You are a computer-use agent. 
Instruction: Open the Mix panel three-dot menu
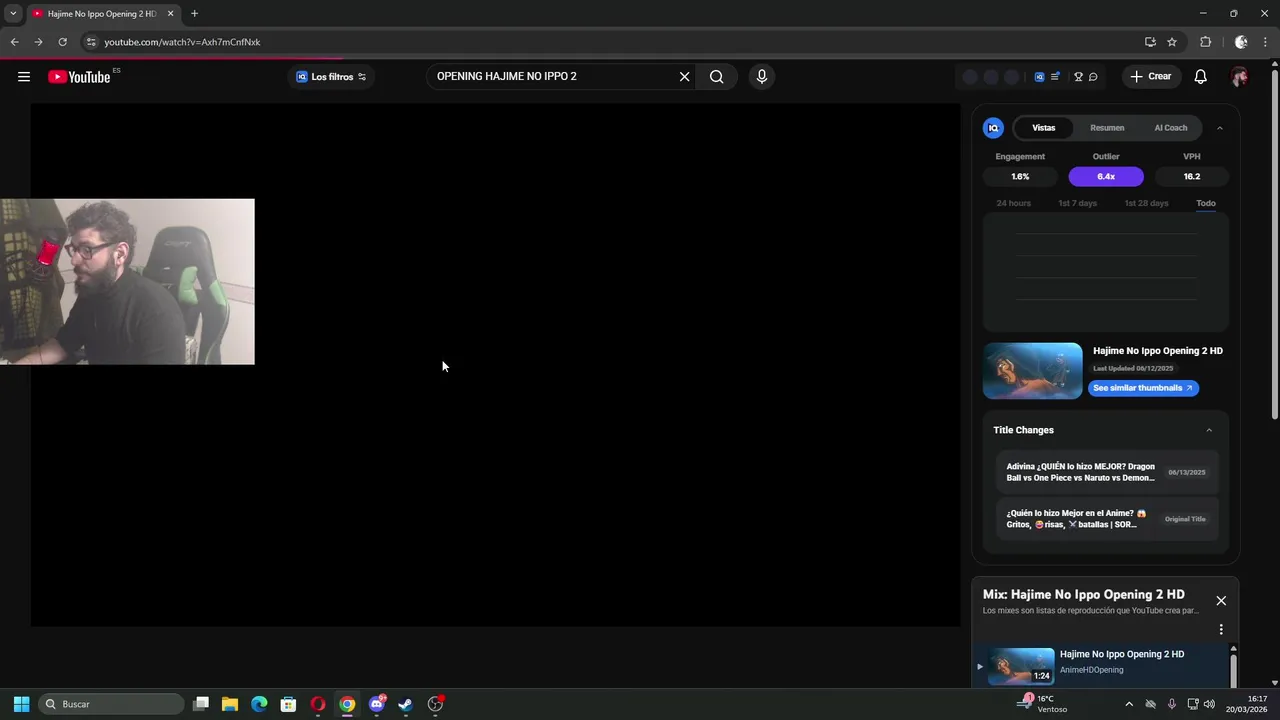point(1221,630)
